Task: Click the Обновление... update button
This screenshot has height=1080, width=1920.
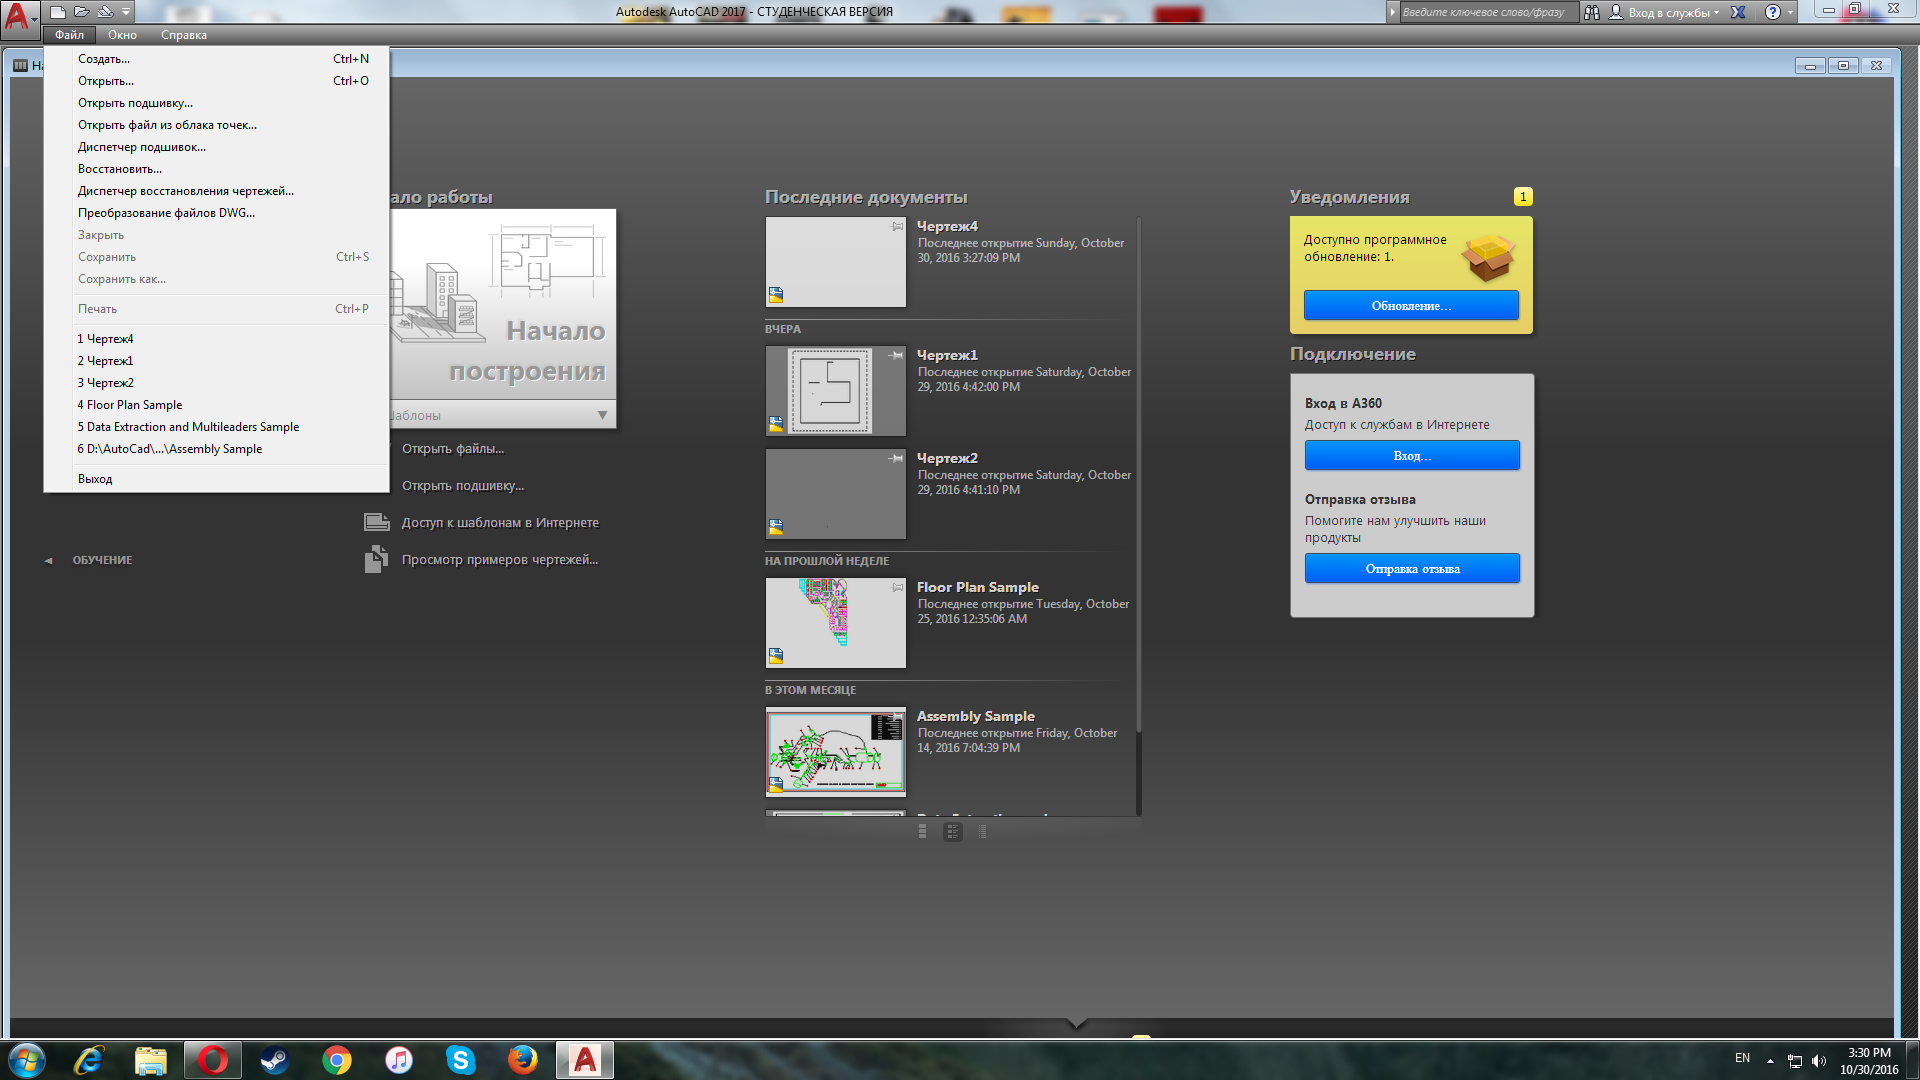Action: [1411, 306]
